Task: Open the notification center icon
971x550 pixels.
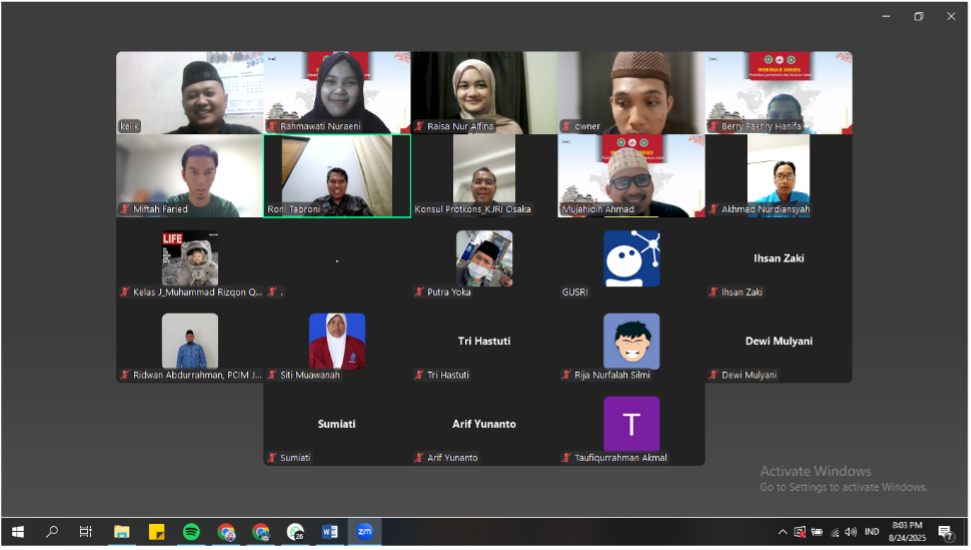Action: (x=945, y=532)
